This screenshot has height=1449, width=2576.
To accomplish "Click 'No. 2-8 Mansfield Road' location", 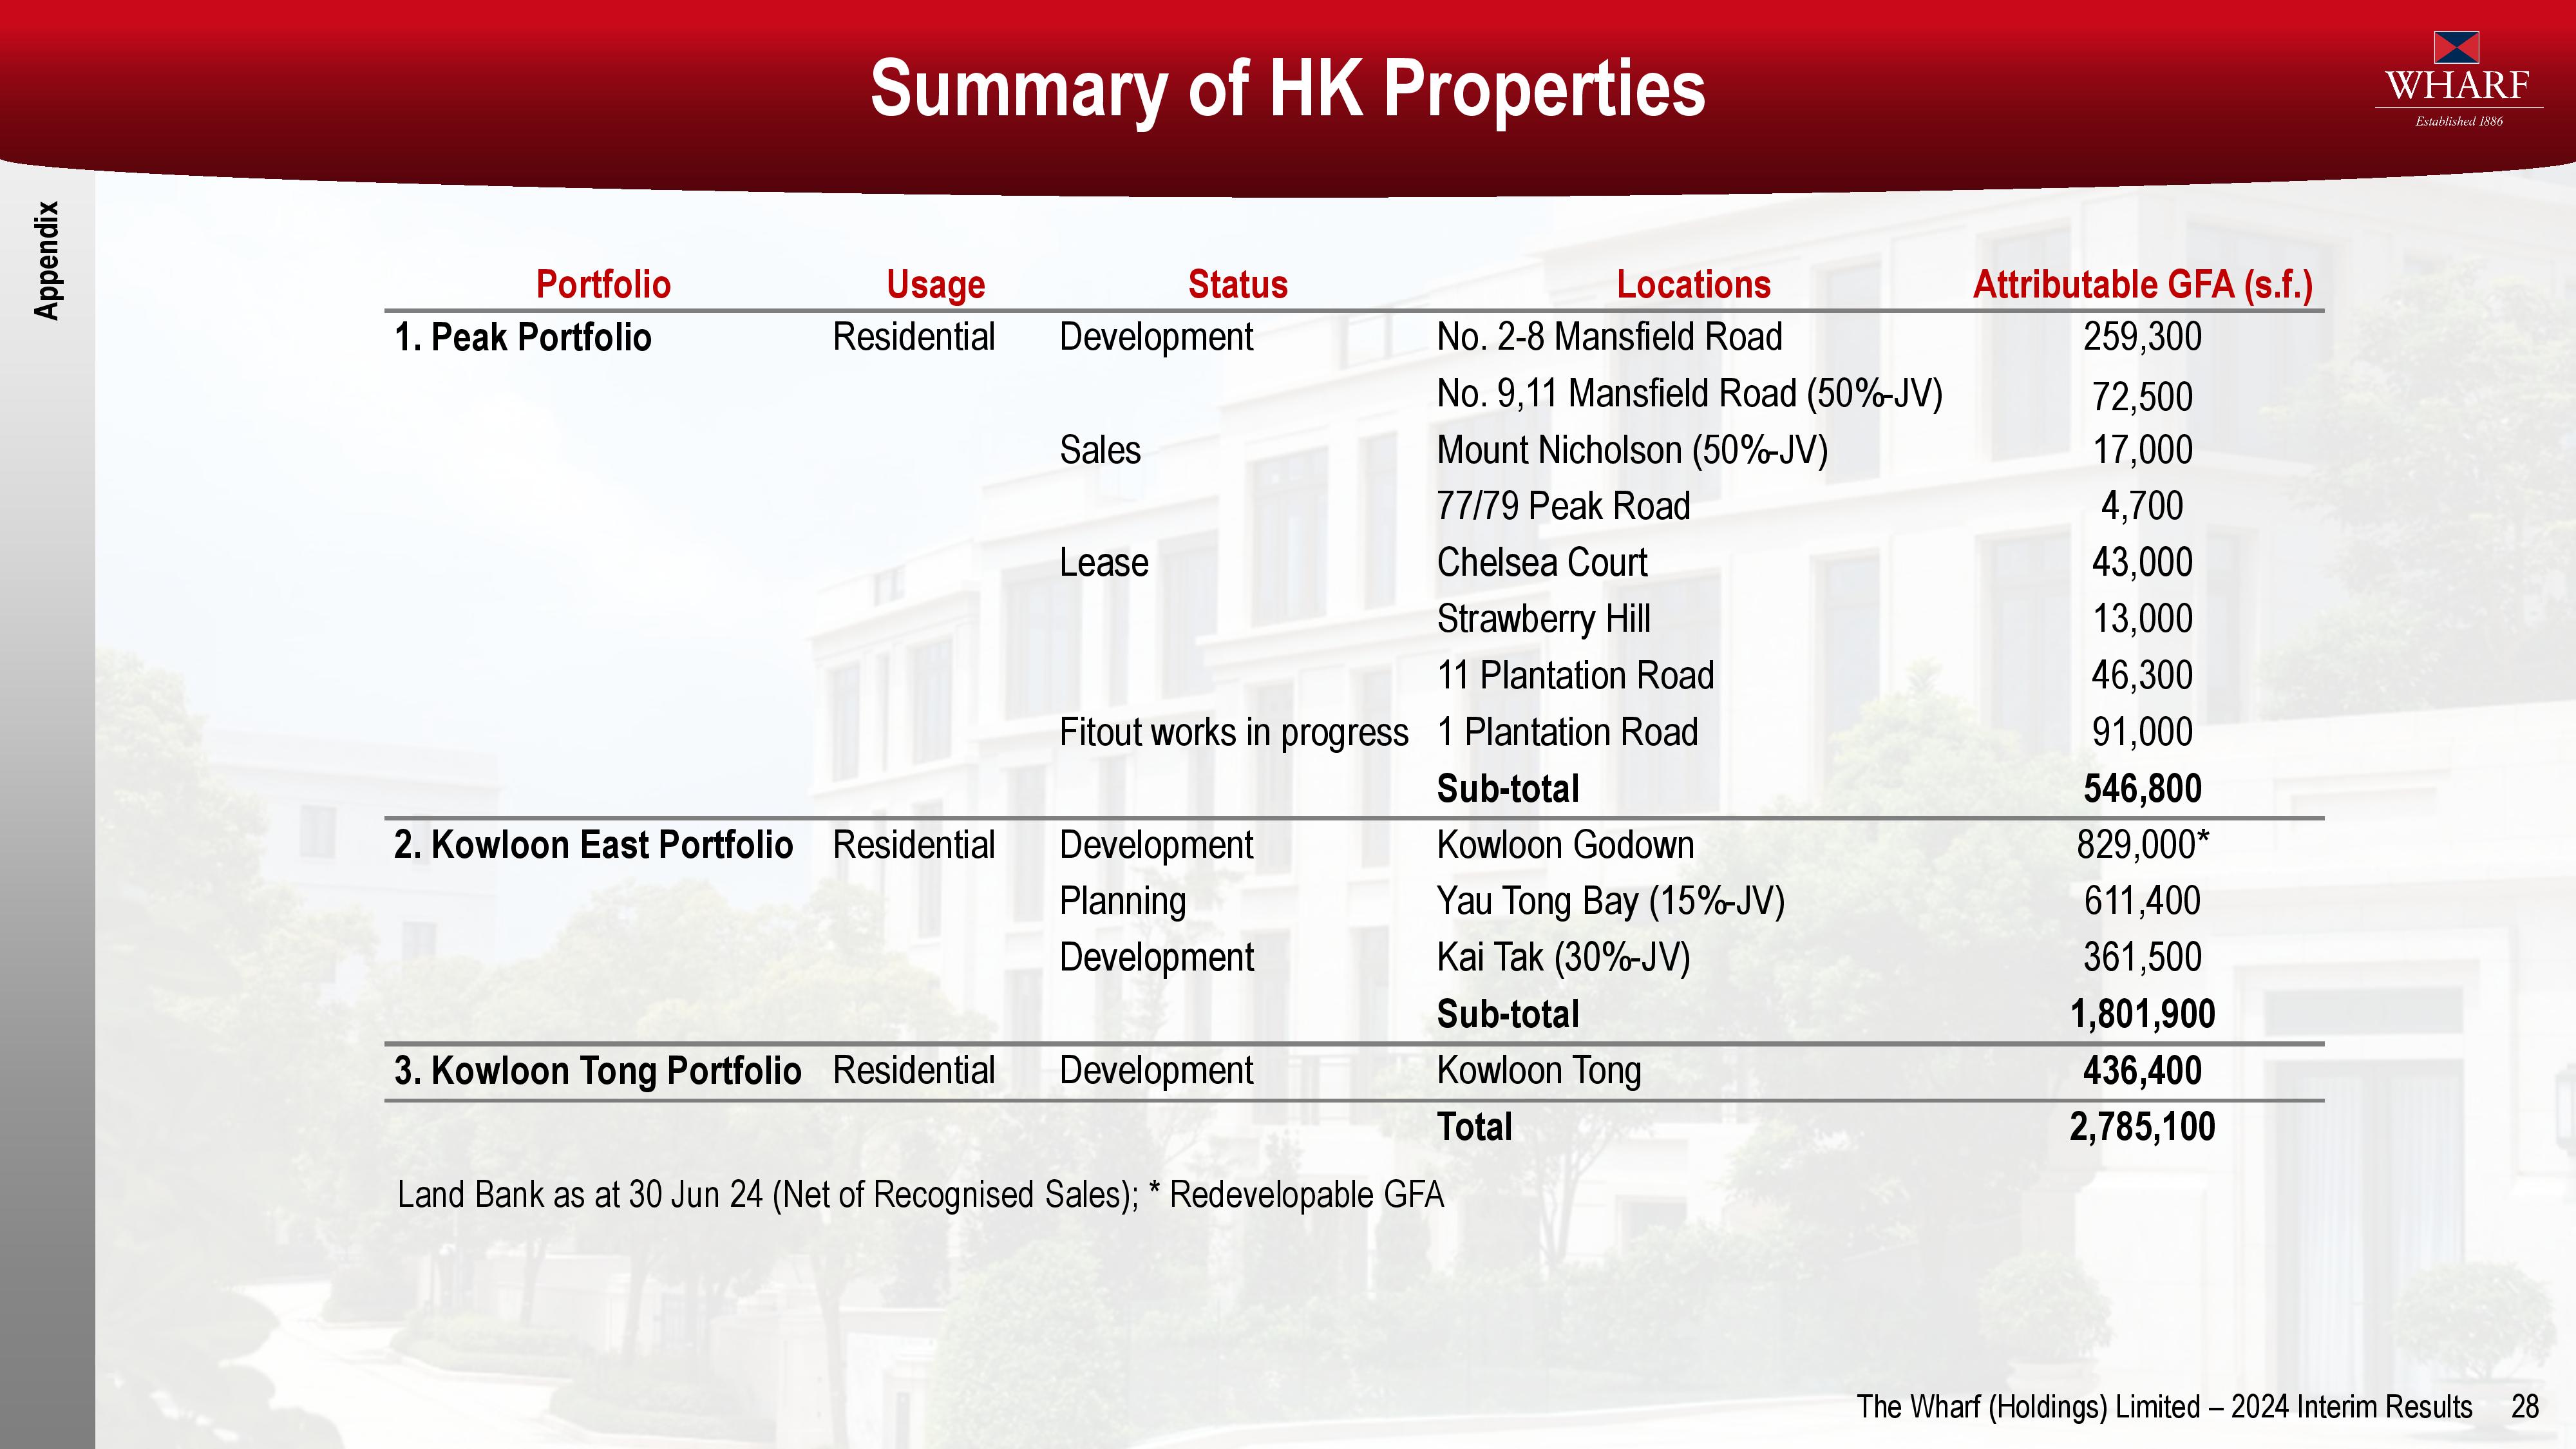I will pyautogui.click(x=1610, y=337).
